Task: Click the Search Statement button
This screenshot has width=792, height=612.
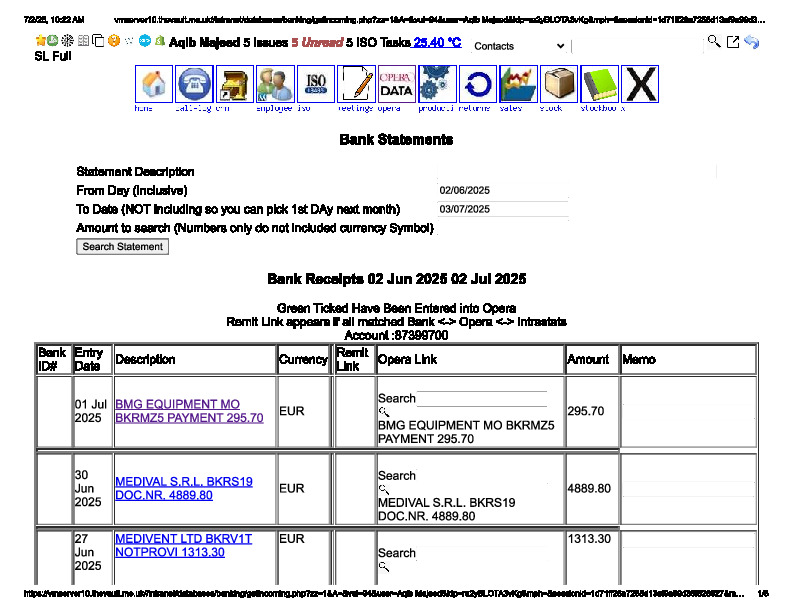Action: pos(122,247)
